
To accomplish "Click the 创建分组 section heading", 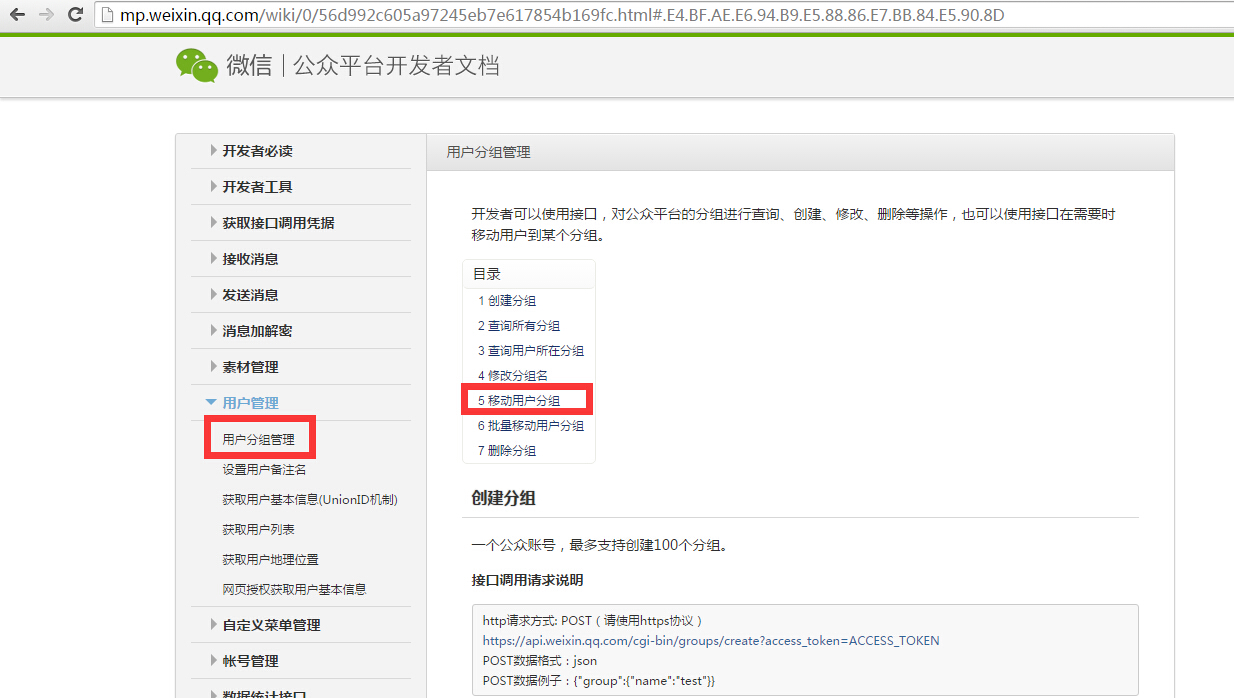I will pos(504,498).
